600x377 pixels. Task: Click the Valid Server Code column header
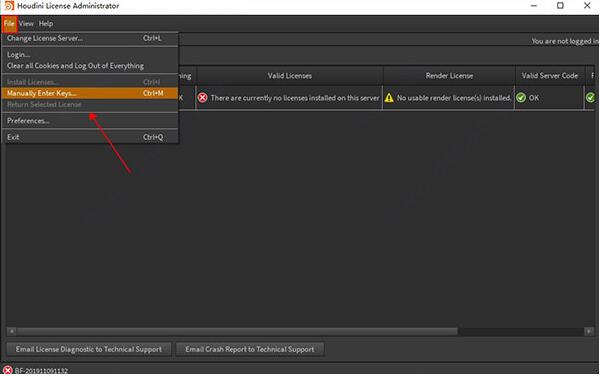pyautogui.click(x=549, y=76)
